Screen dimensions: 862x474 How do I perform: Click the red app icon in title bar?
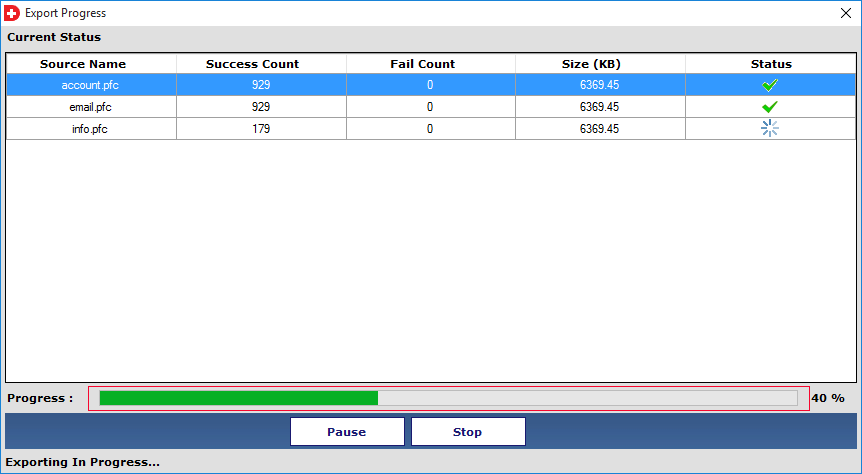tap(12, 13)
